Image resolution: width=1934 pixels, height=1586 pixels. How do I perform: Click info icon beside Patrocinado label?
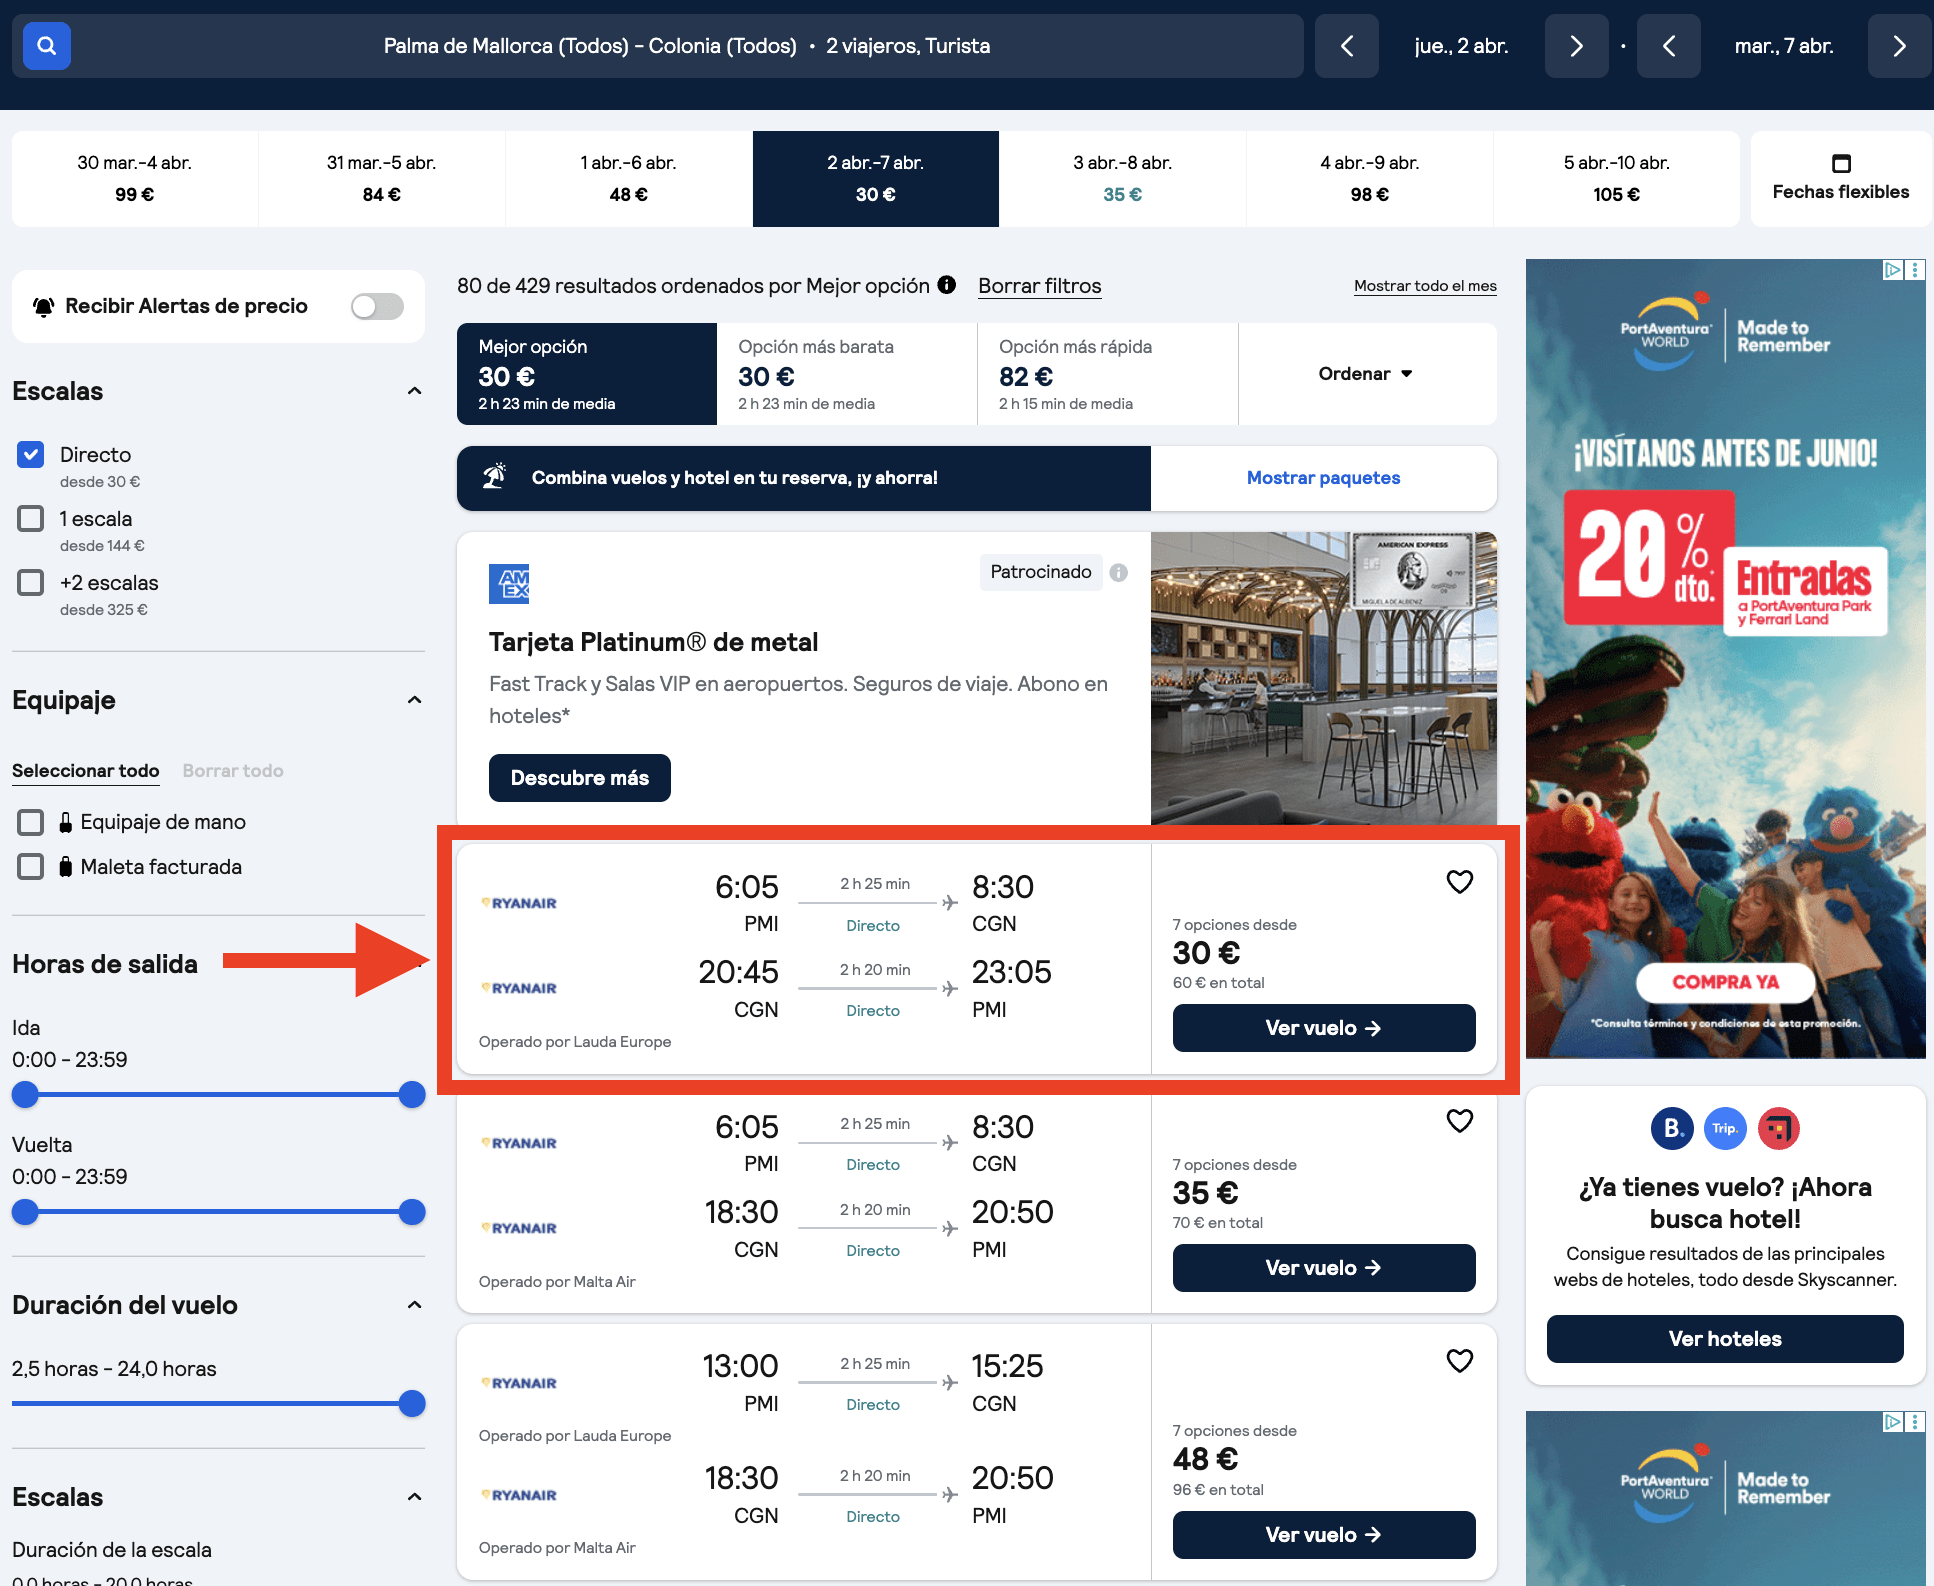pos(1119,572)
